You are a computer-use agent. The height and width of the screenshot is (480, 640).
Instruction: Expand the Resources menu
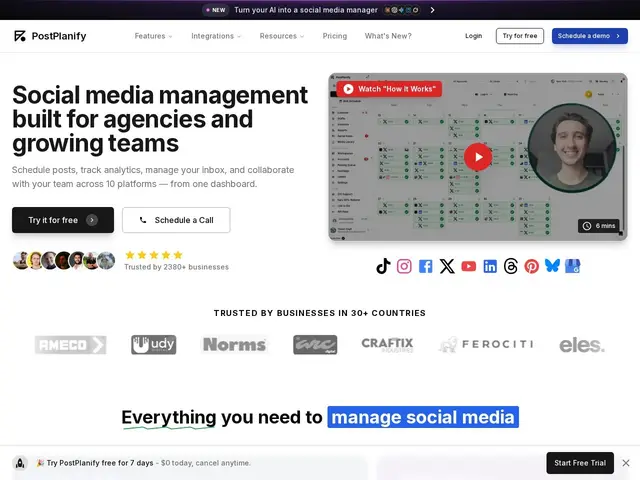point(282,36)
